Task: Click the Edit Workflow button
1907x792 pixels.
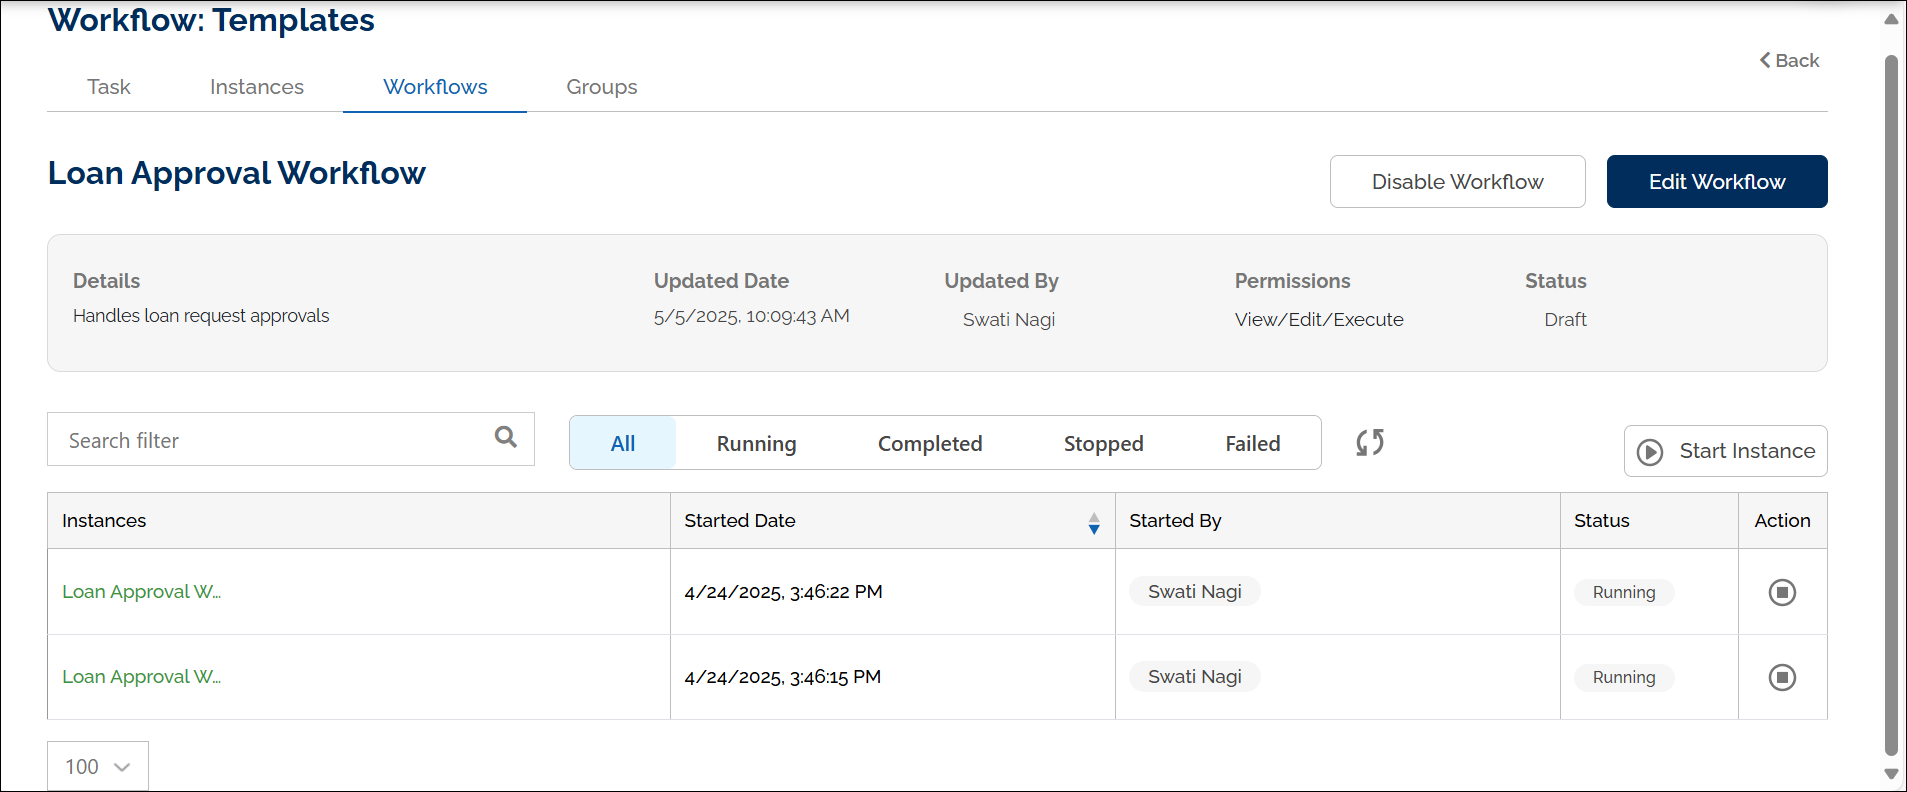Action: [x=1716, y=181]
